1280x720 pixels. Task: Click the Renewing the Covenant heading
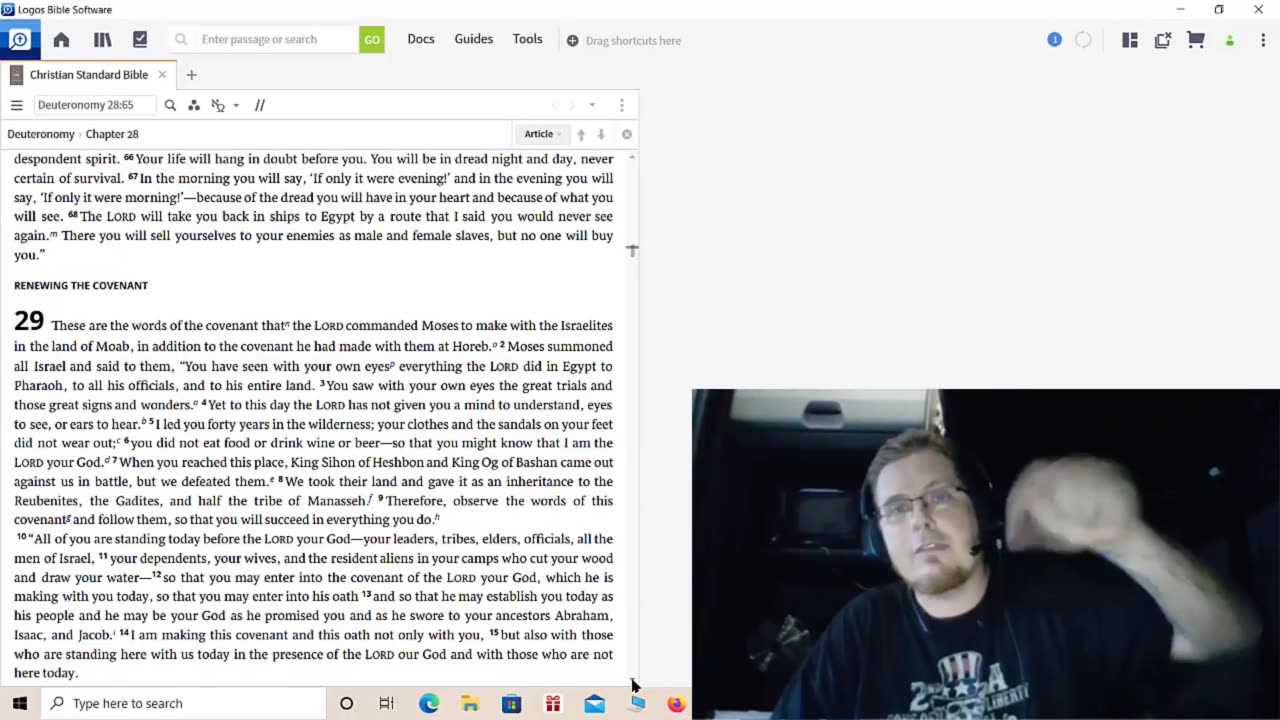[x=81, y=285]
